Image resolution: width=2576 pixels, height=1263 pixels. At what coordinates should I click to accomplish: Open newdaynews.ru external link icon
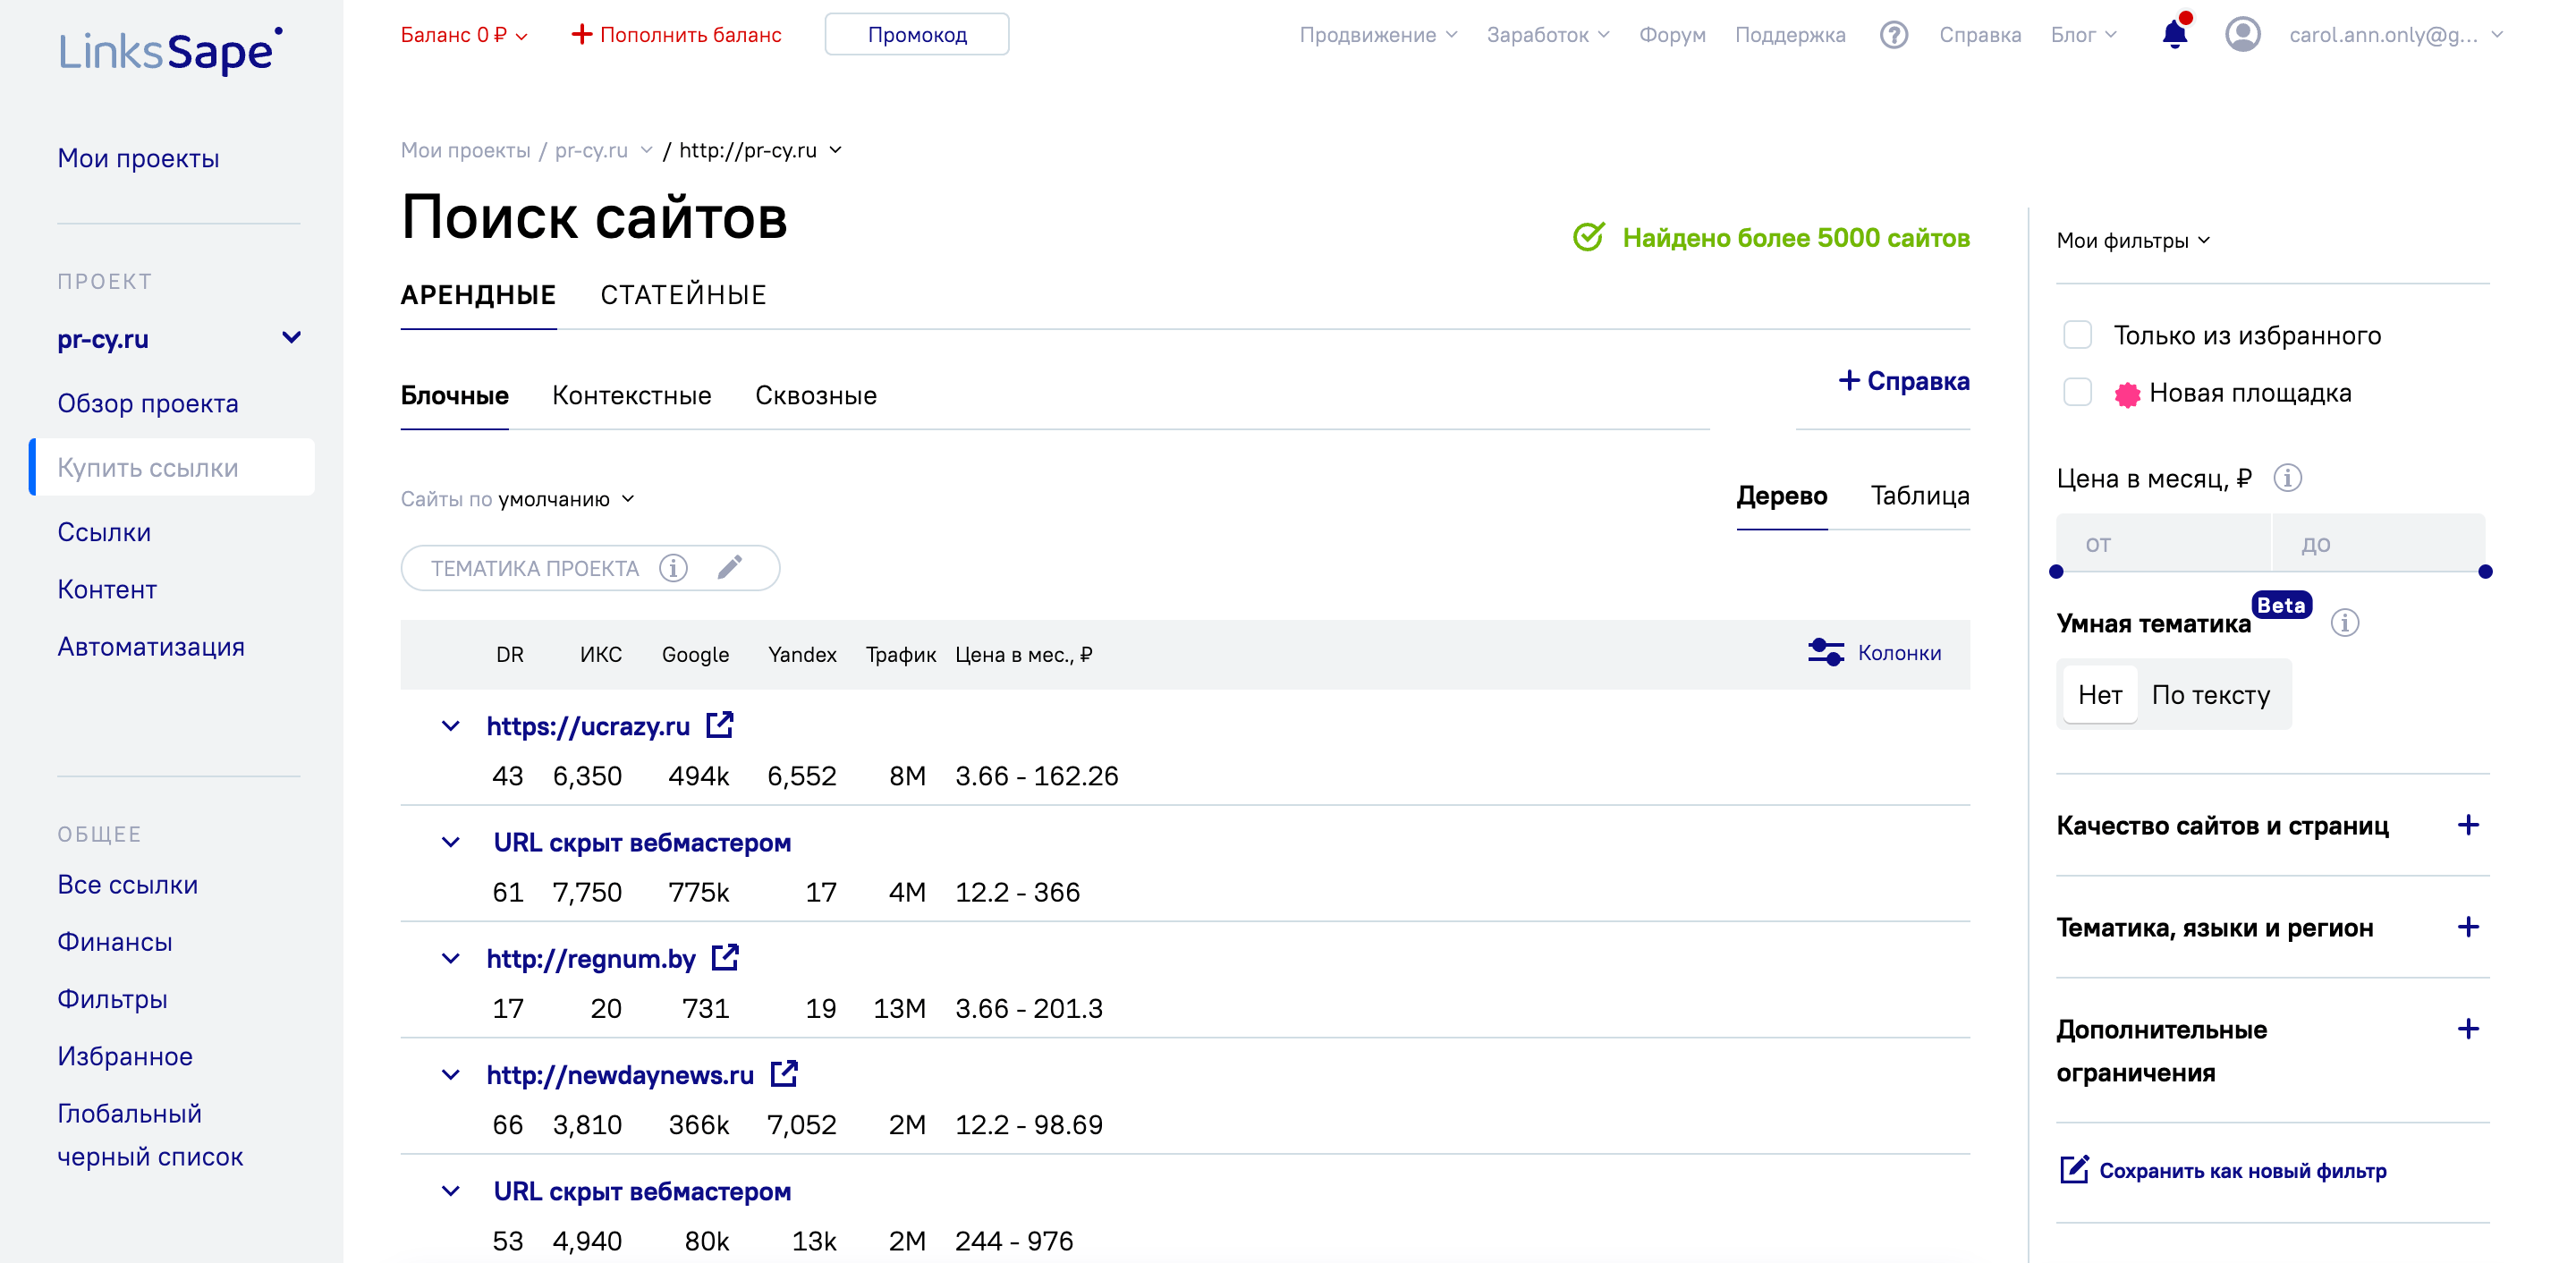(x=785, y=1073)
